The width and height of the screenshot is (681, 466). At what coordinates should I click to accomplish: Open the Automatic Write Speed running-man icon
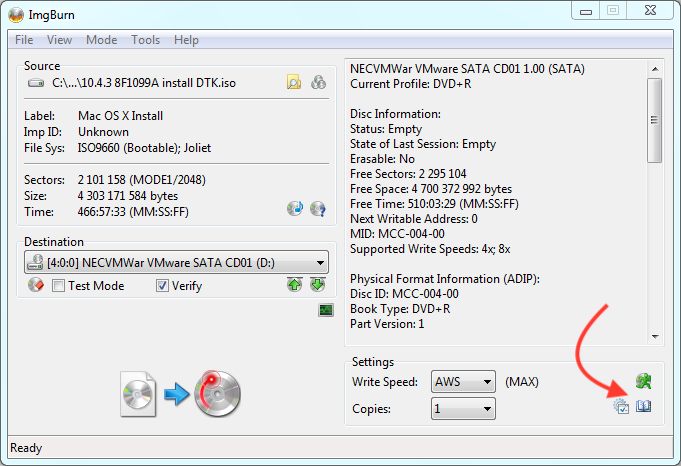click(x=643, y=381)
